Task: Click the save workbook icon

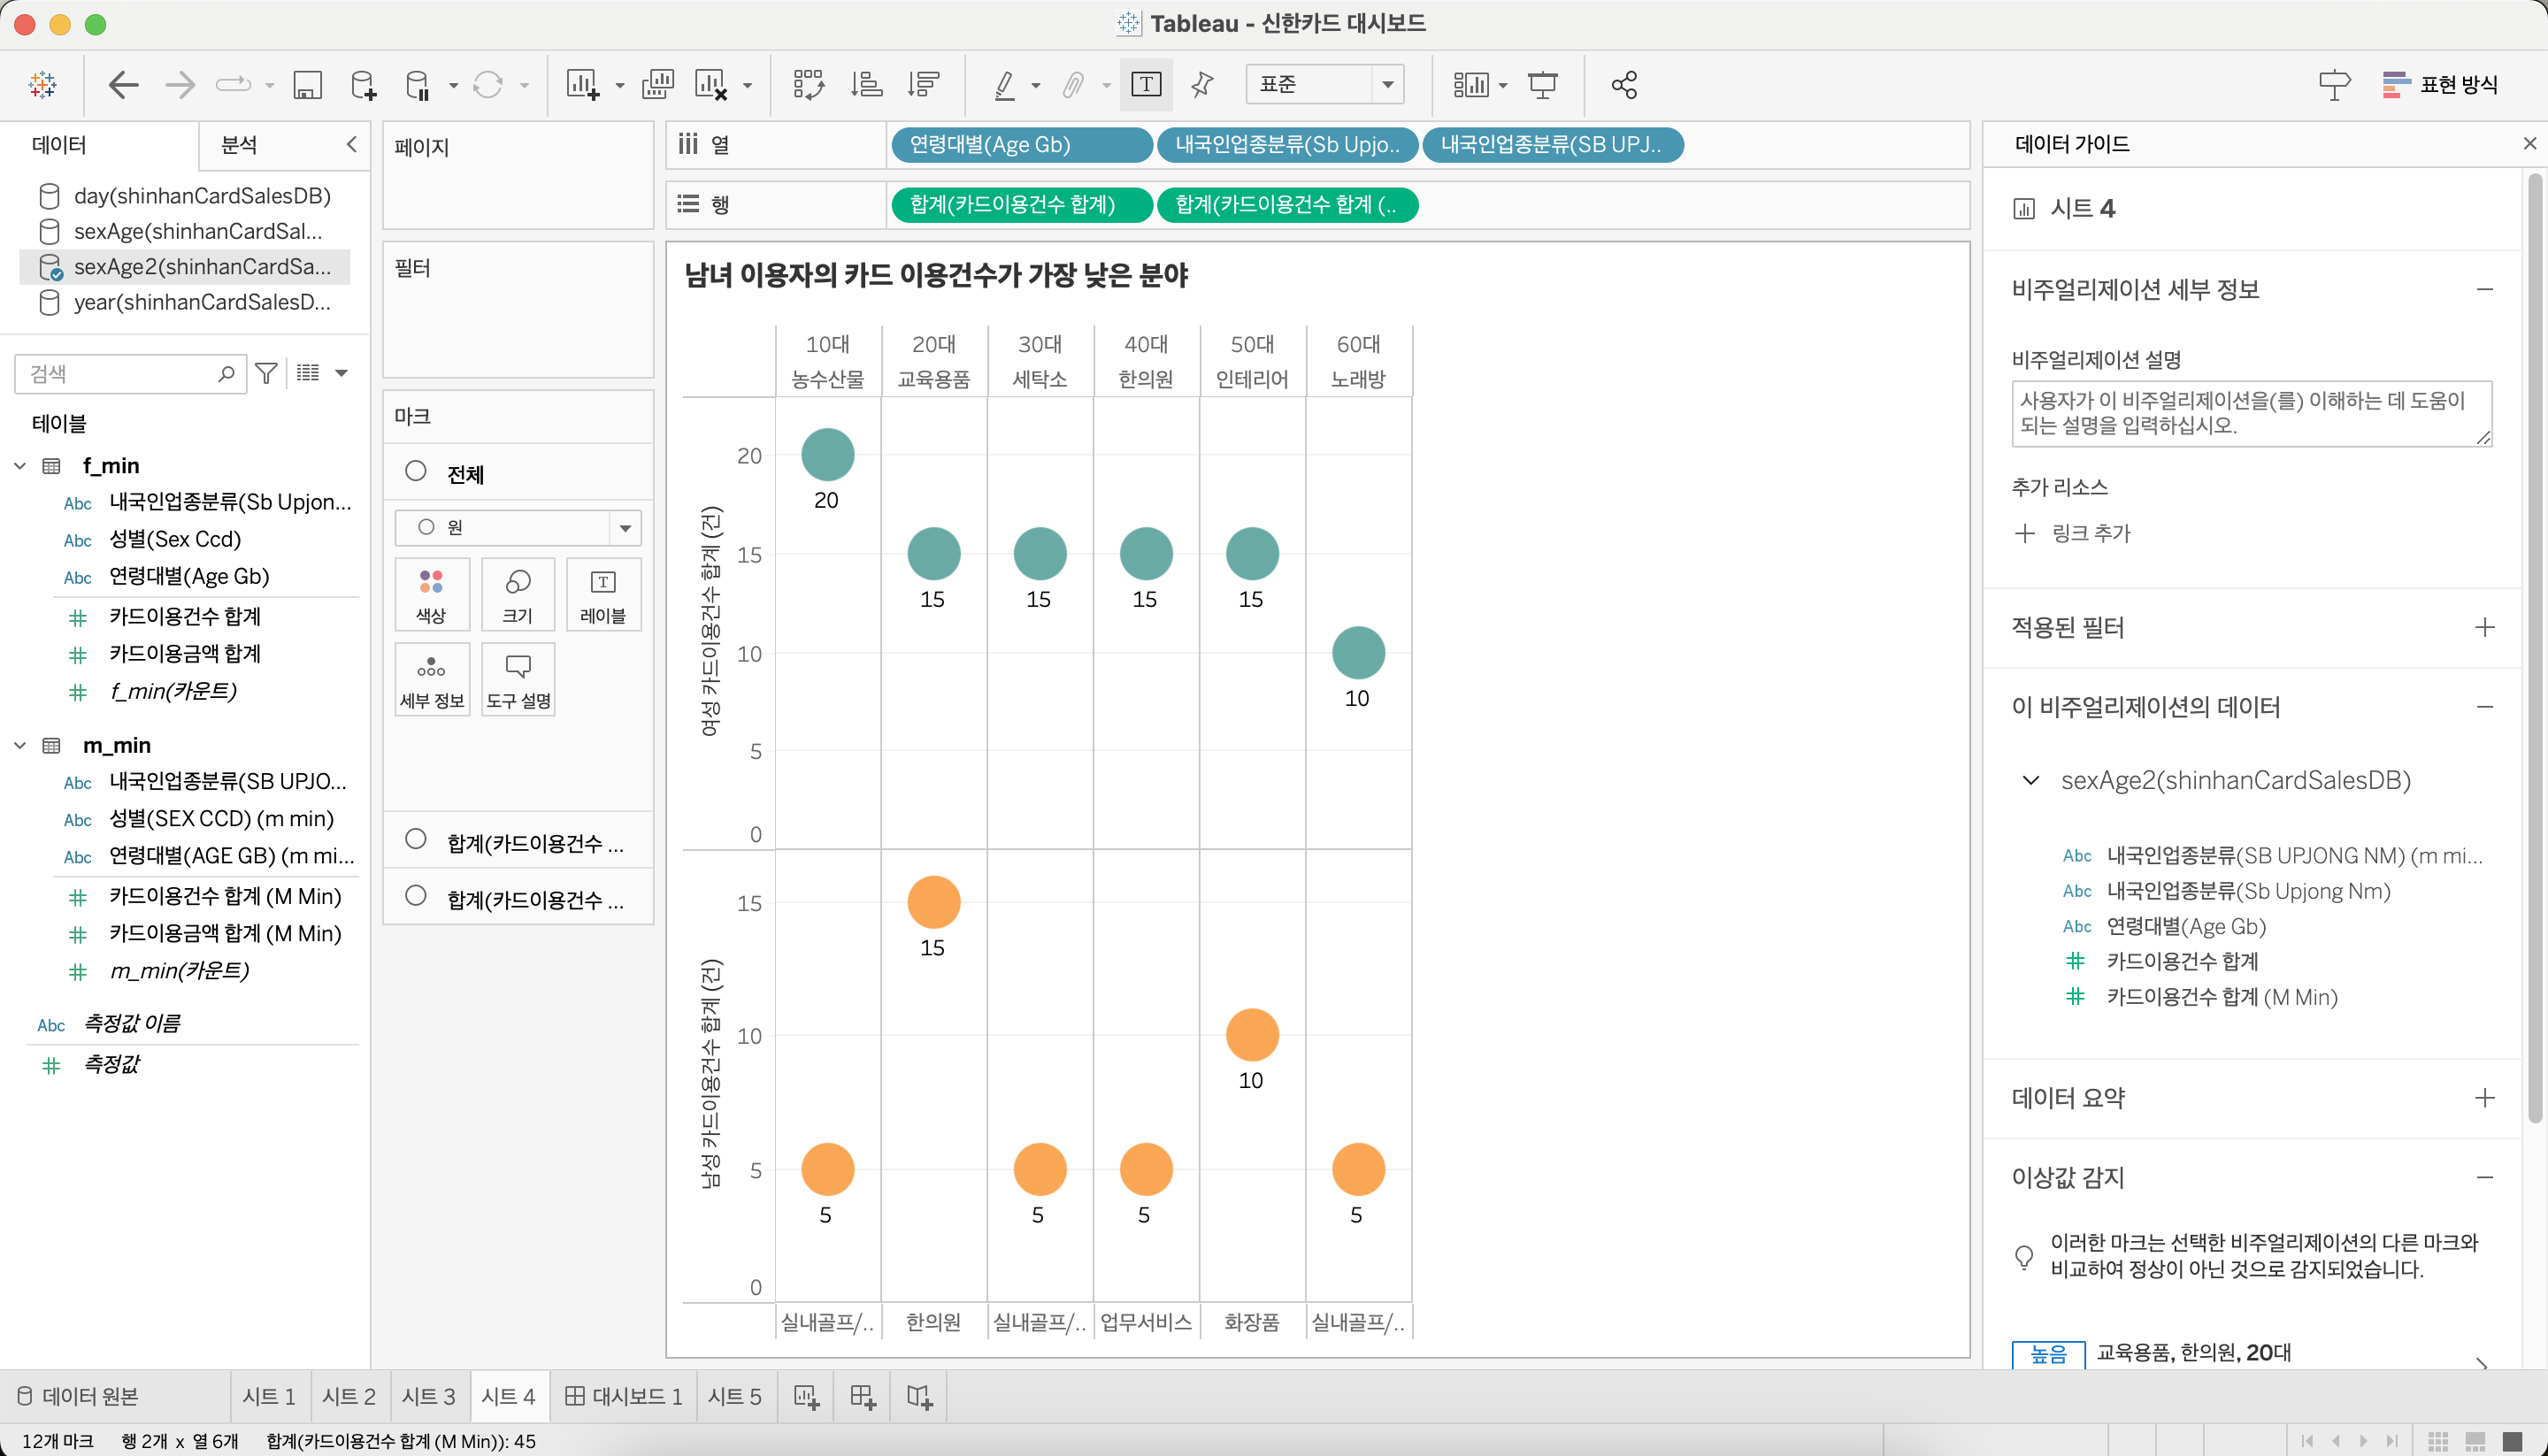Action: tap(307, 85)
